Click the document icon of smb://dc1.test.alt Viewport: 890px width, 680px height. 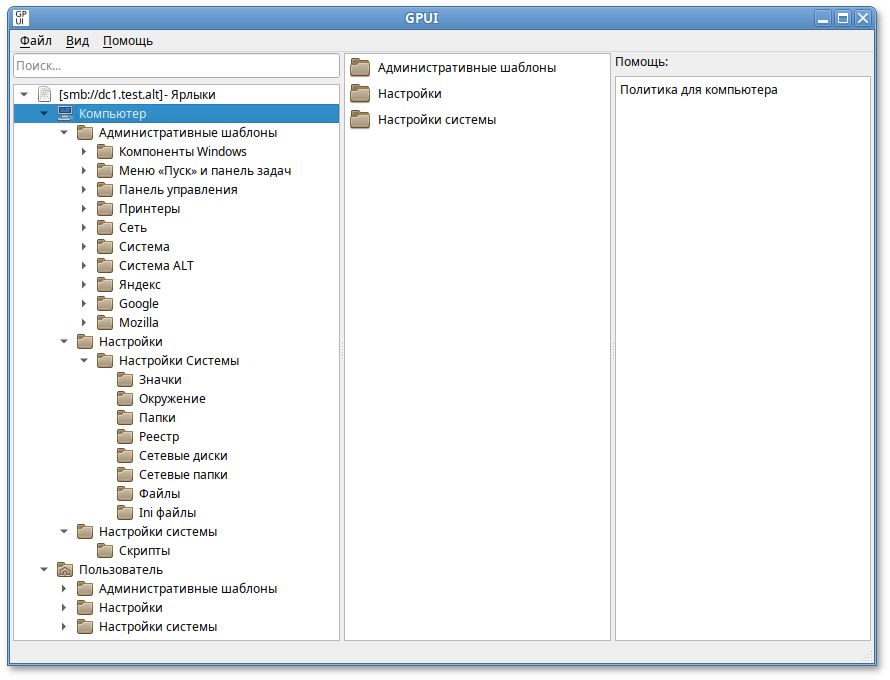tap(44, 94)
